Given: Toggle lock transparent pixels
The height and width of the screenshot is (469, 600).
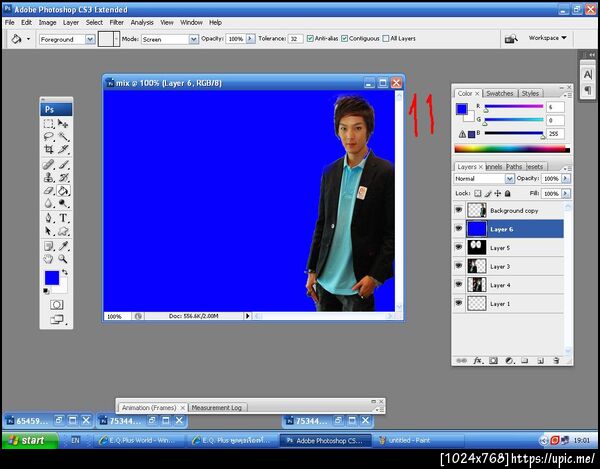Looking at the screenshot, I should click(478, 194).
